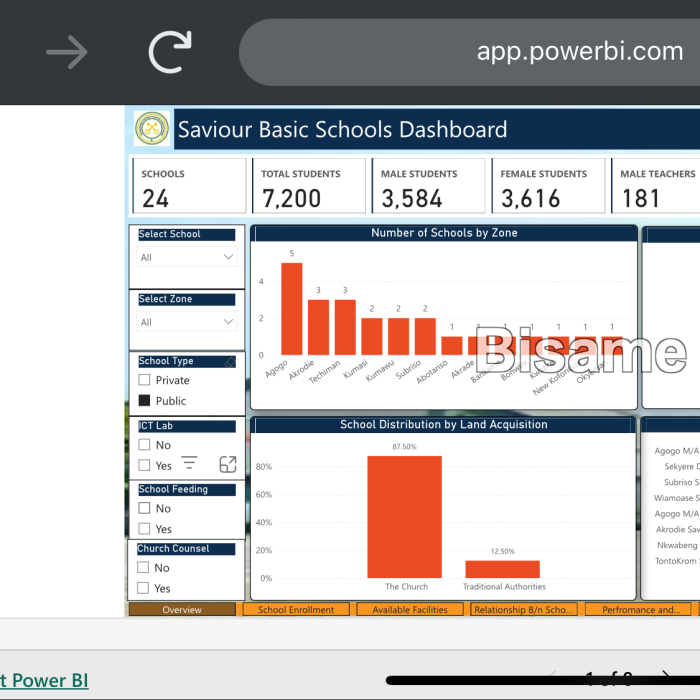
Task: Check Yes under ICT Lab
Action: click(x=144, y=465)
